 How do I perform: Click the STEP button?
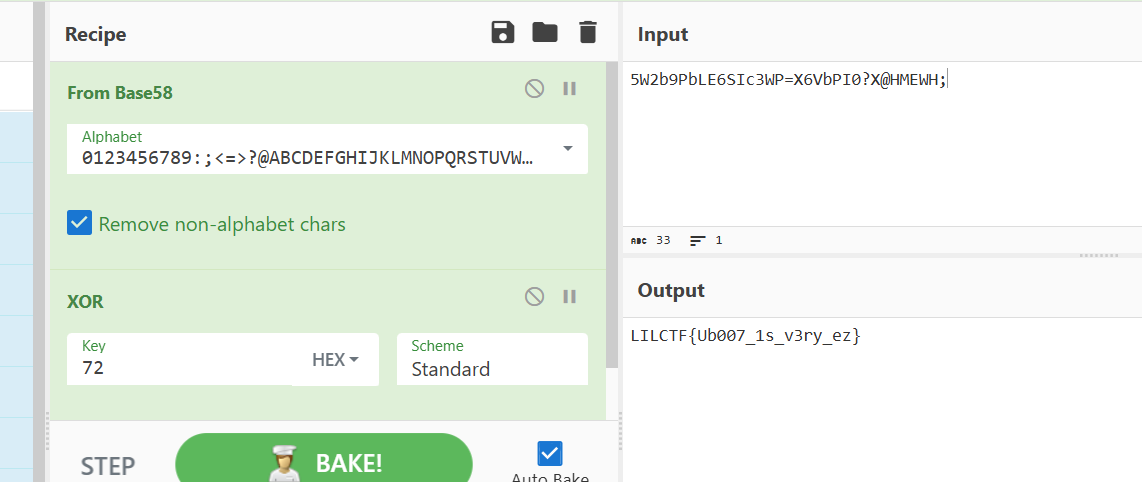108,465
